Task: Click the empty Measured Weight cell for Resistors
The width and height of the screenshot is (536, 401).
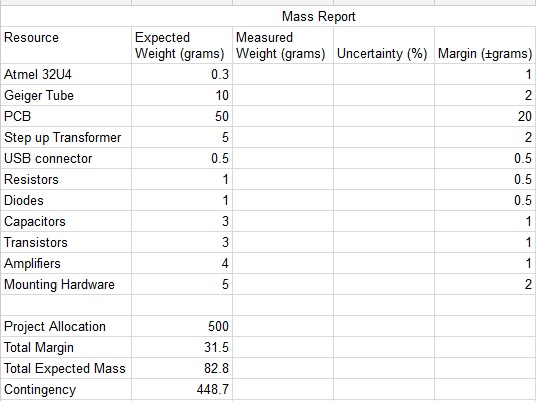Action: (x=283, y=179)
